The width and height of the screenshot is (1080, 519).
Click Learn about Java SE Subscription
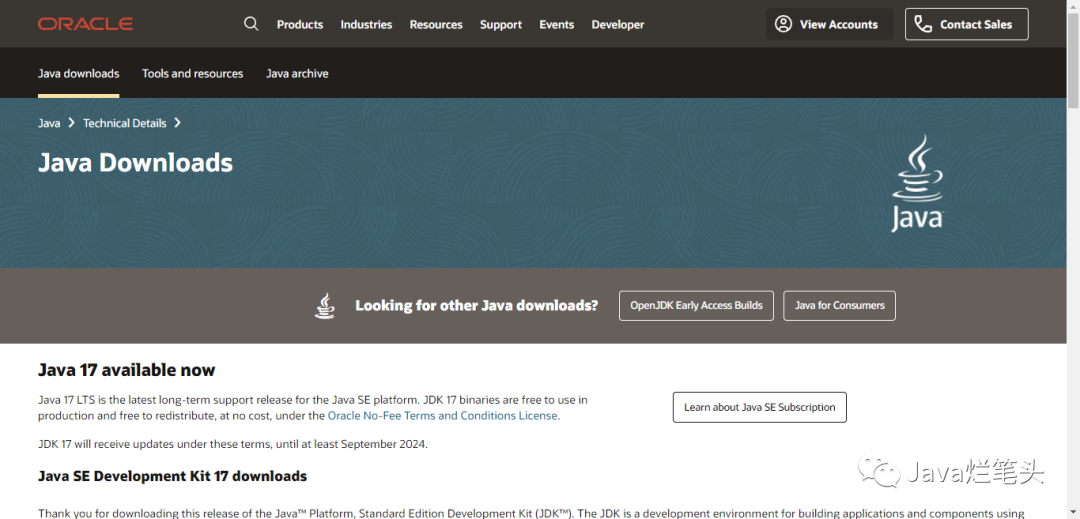tap(760, 407)
